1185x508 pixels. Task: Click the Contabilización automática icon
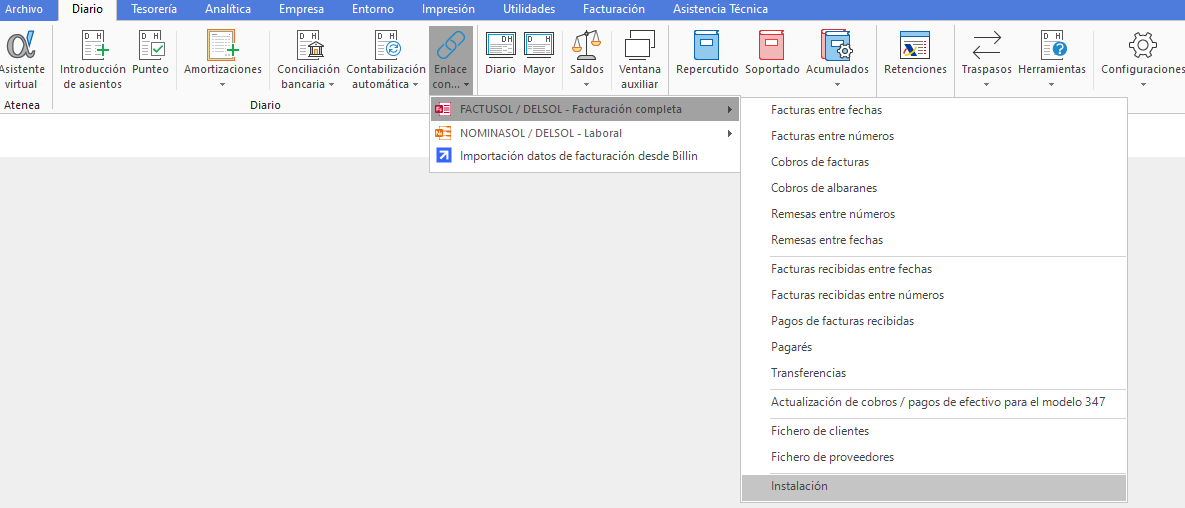388,45
